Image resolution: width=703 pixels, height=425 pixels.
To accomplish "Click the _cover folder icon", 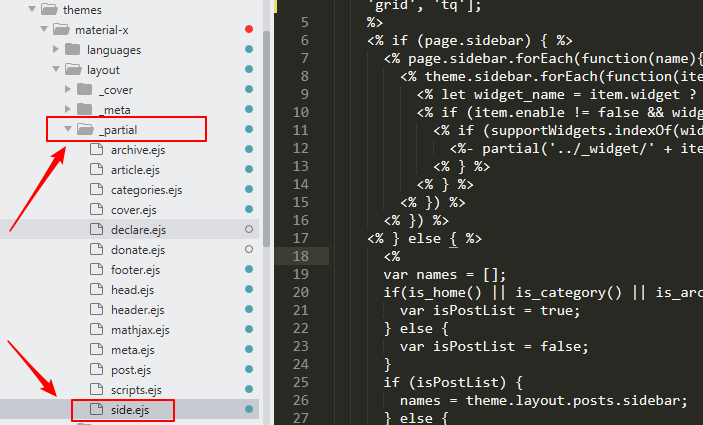I will (85, 89).
